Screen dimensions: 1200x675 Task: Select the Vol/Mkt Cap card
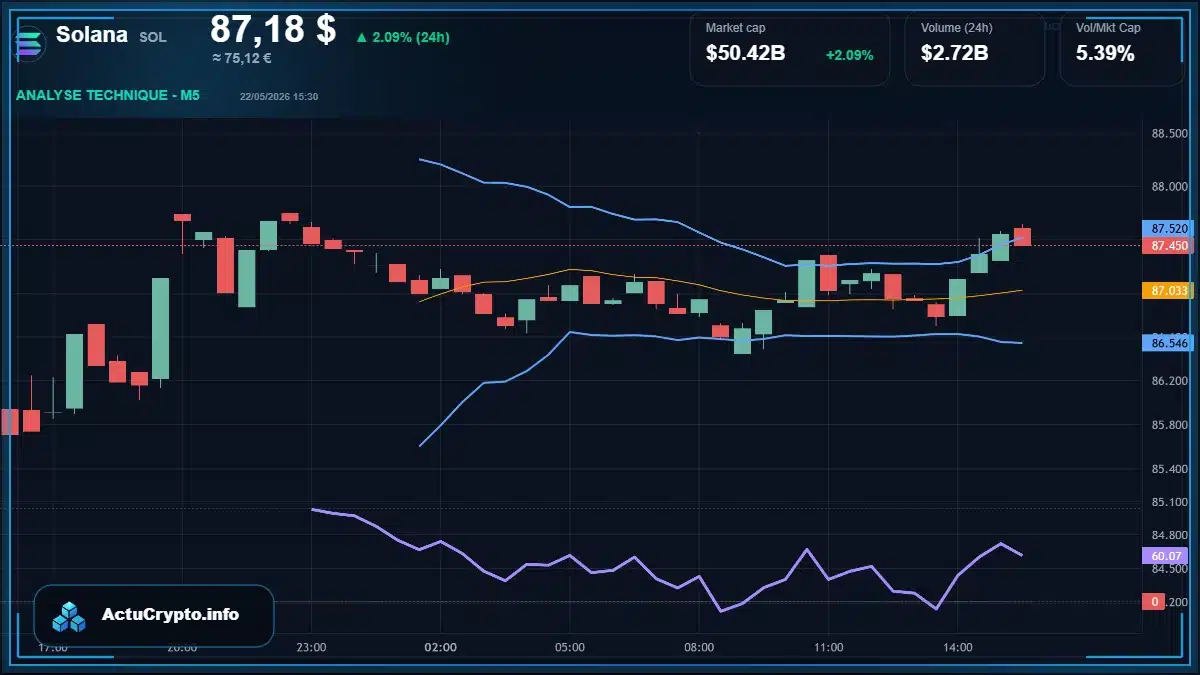1122,48
